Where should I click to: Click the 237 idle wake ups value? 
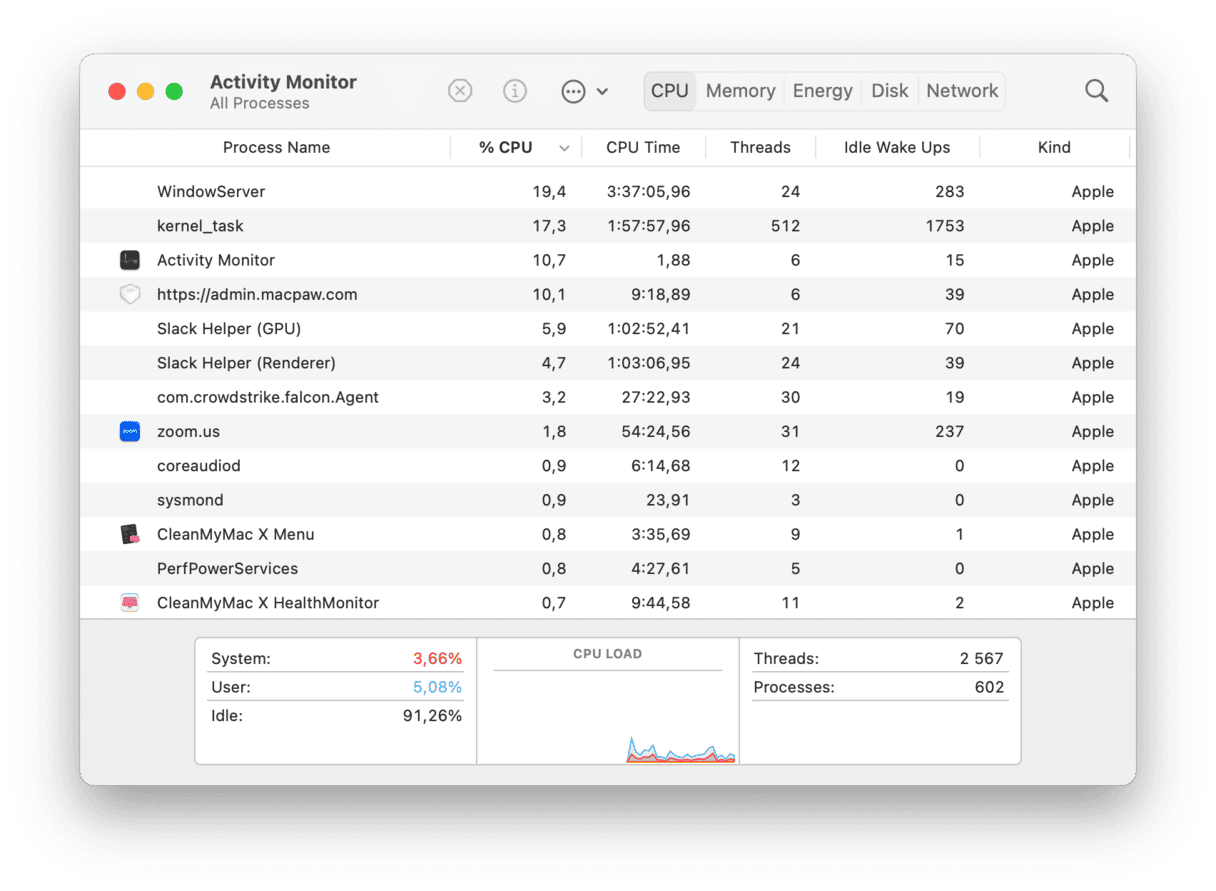point(949,431)
